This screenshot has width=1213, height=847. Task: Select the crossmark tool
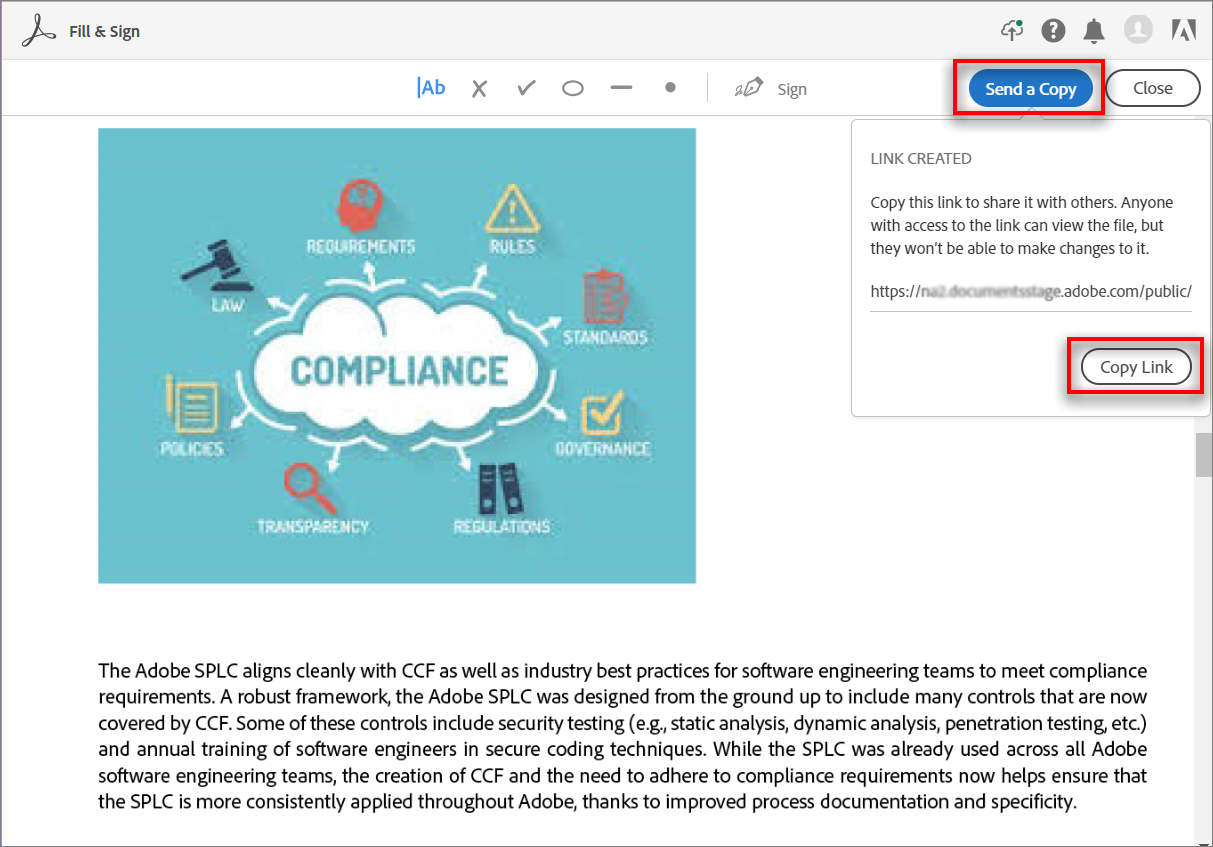pyautogui.click(x=479, y=88)
